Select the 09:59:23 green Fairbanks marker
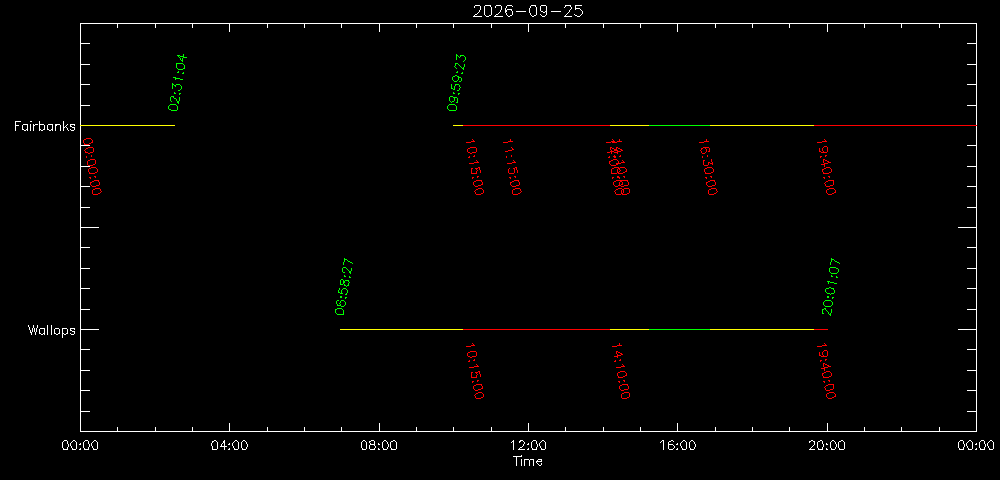Screen dimensions: 1000x480 [x=457, y=83]
